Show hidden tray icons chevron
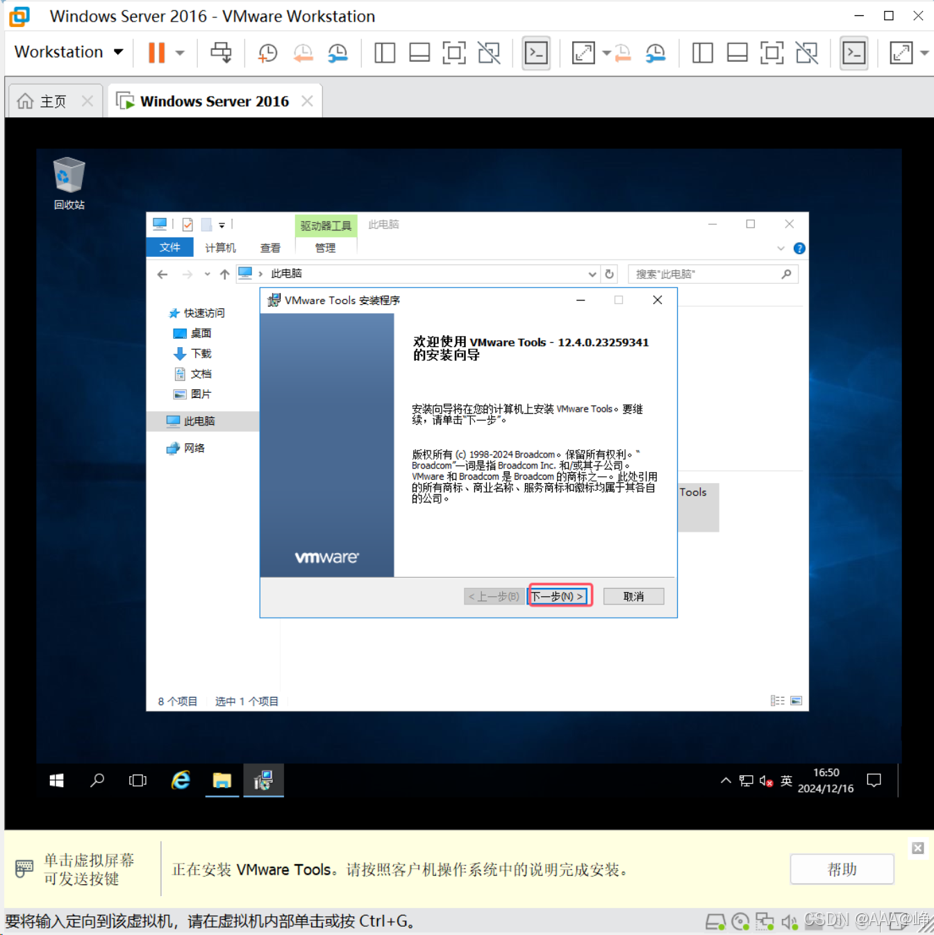The height and width of the screenshot is (935, 934). click(725, 781)
